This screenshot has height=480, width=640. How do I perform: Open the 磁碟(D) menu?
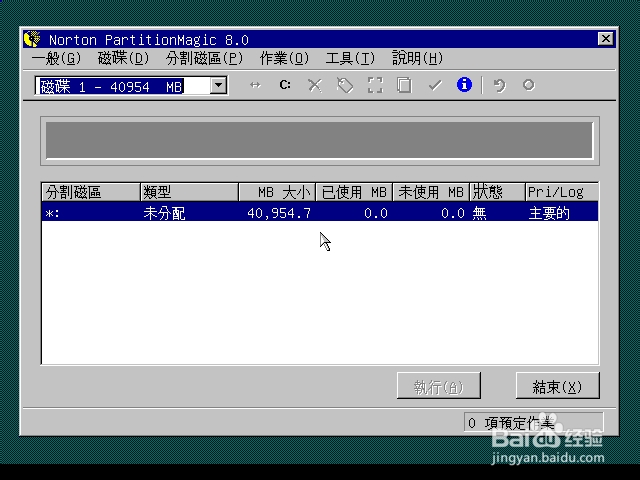coord(123,58)
